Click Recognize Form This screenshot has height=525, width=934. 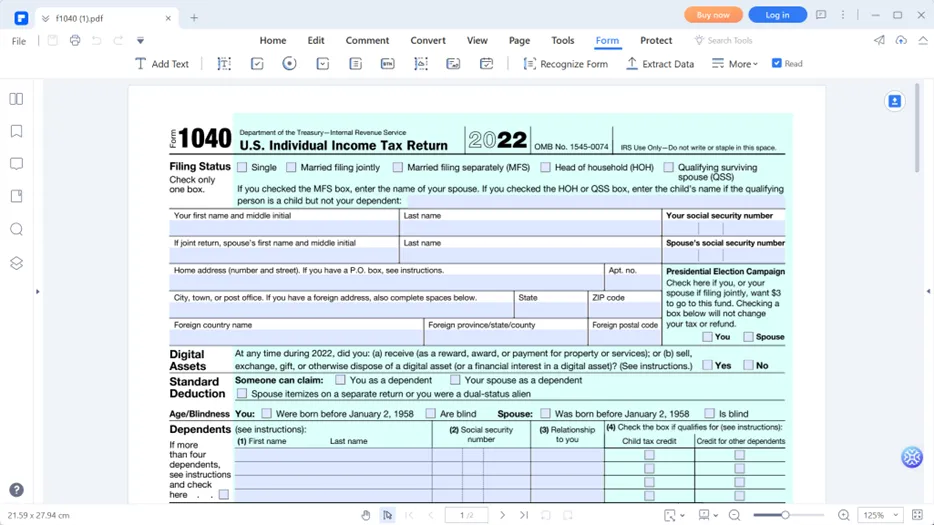tap(565, 64)
